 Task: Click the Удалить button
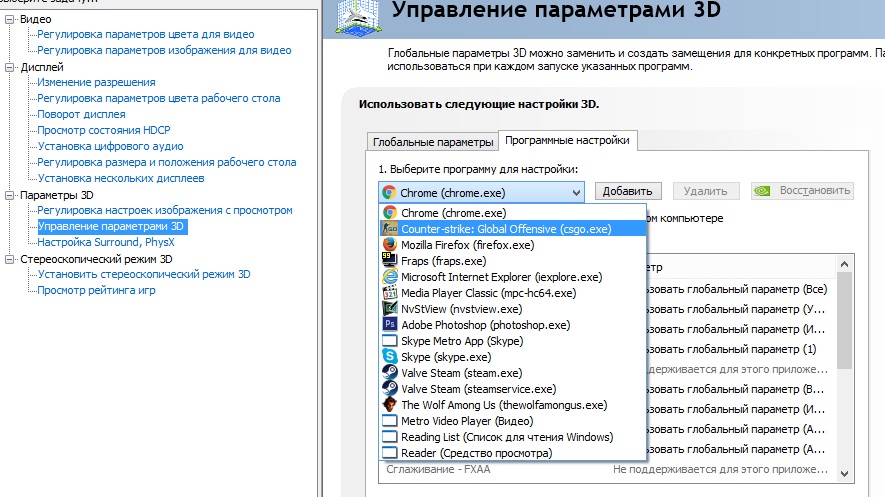706,191
